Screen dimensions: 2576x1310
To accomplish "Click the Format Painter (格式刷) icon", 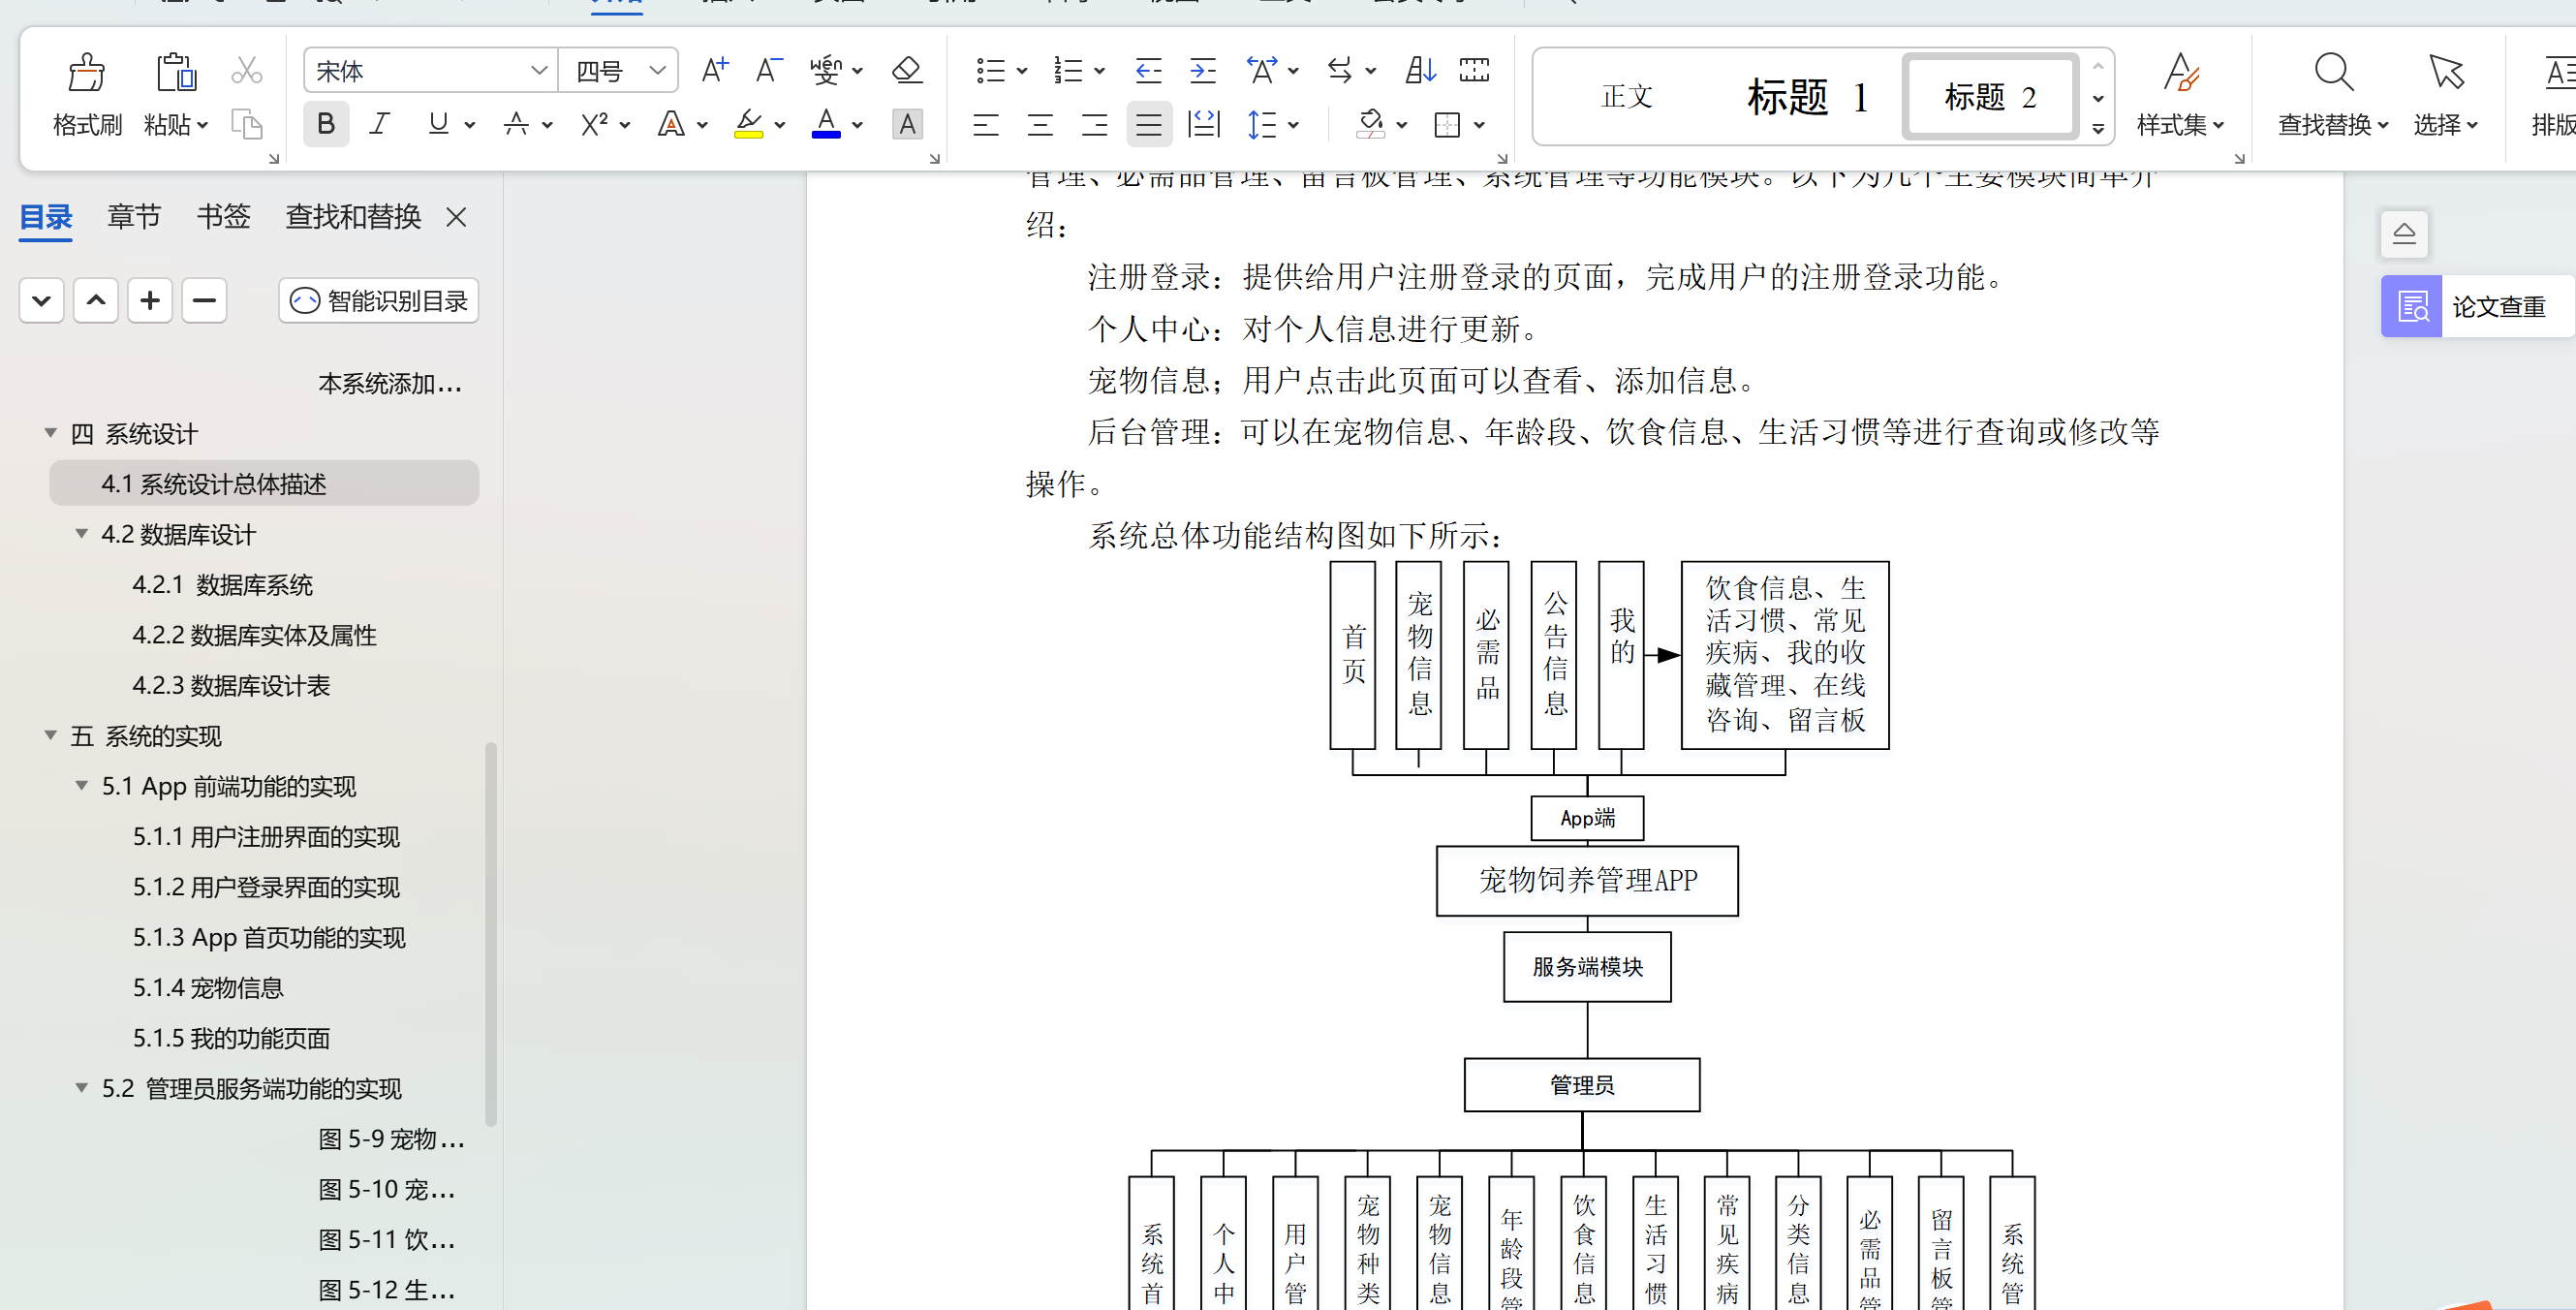I will [86, 72].
